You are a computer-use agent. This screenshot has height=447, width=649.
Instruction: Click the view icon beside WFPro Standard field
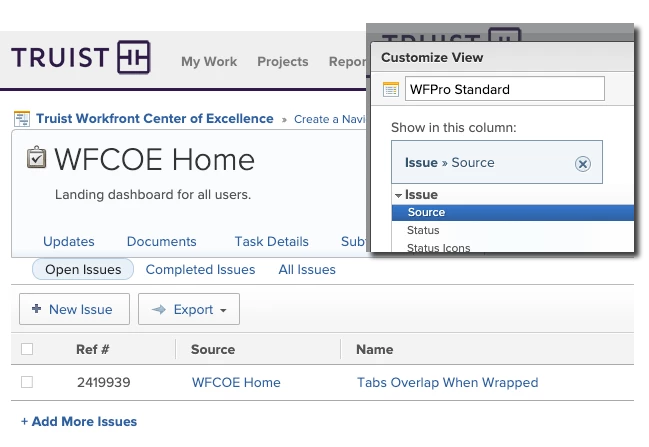tap(390, 89)
